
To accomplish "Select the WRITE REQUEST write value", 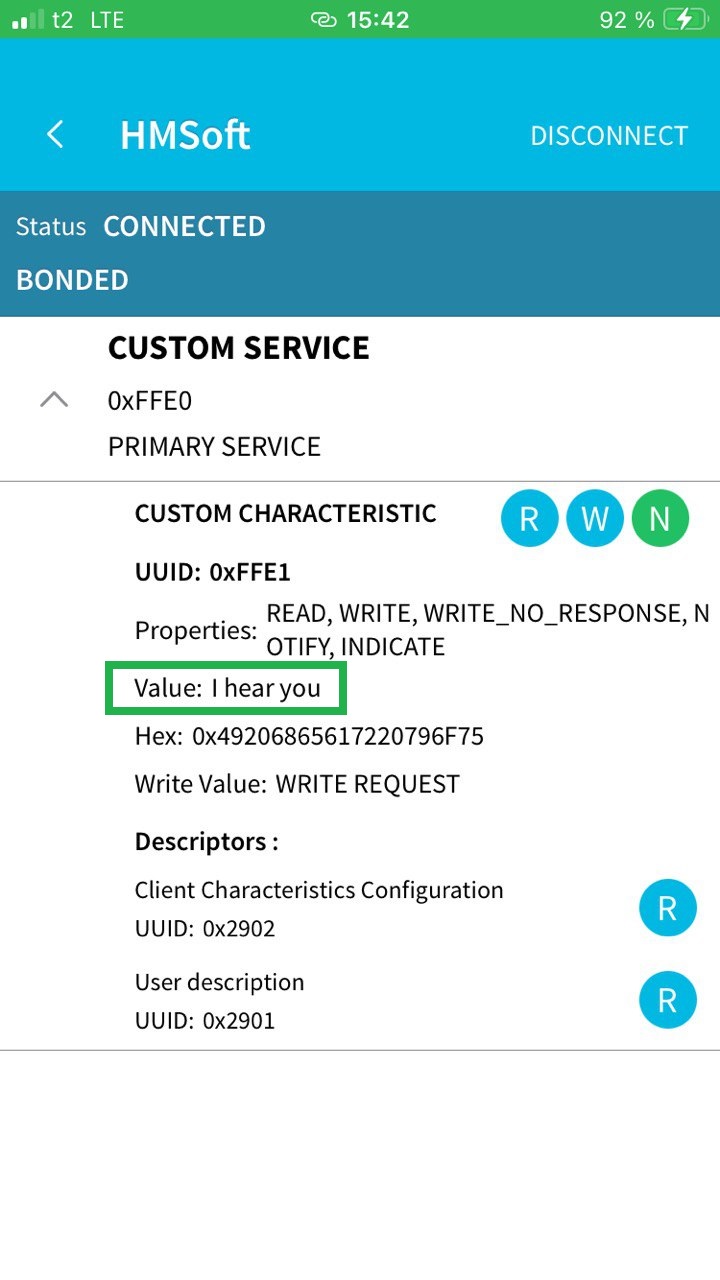I will click(x=367, y=784).
